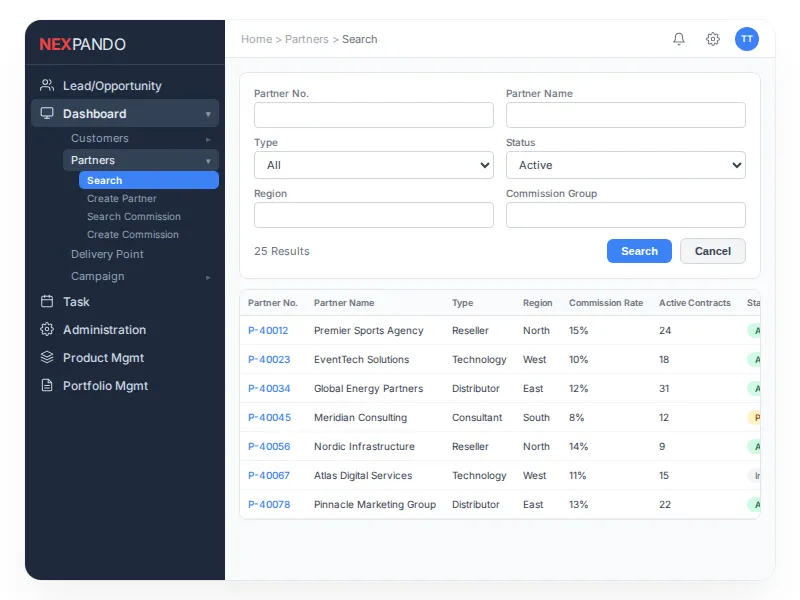Click the blue Search button
This screenshot has width=800, height=600.
pos(639,251)
